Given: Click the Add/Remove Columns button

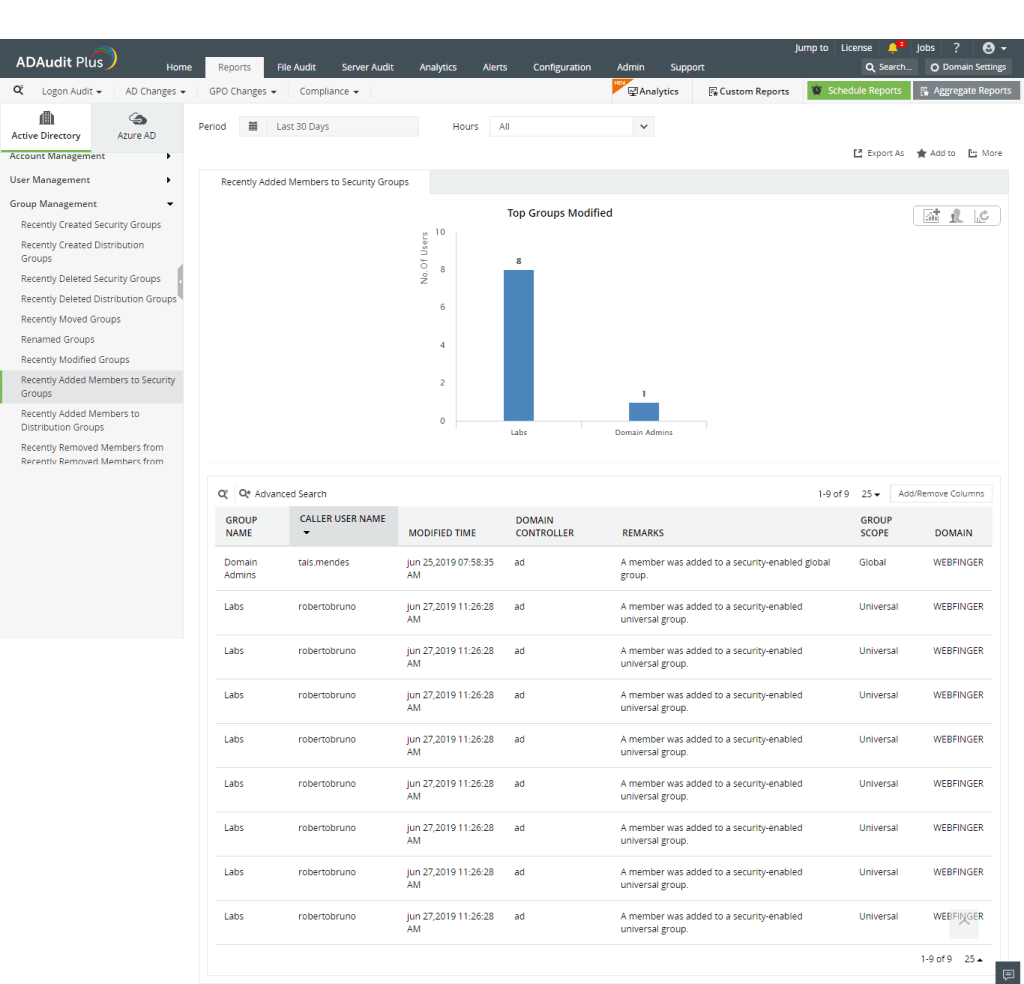Looking at the screenshot, I should [940, 494].
